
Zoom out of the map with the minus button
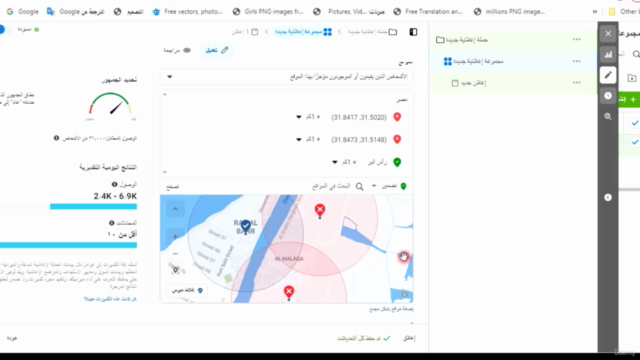[175, 253]
